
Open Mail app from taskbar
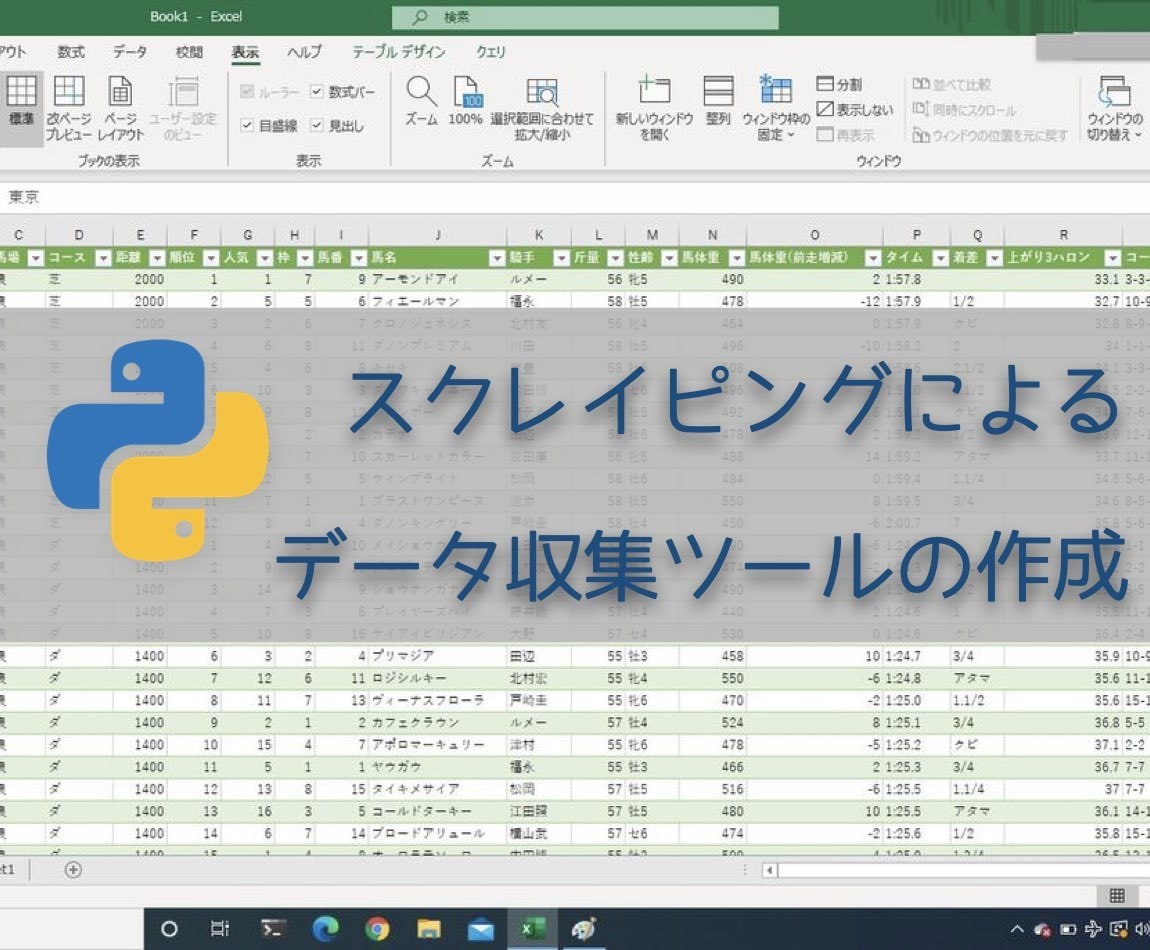pos(481,930)
